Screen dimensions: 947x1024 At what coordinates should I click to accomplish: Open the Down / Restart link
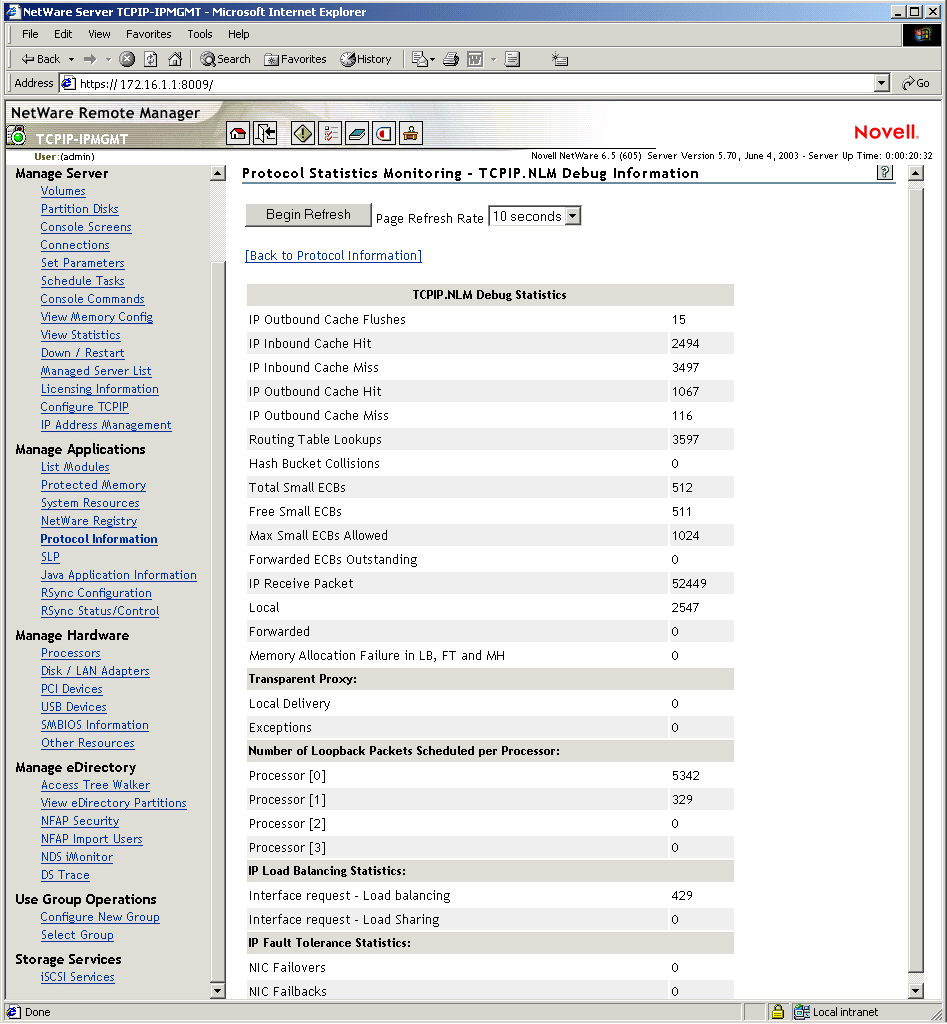point(82,353)
